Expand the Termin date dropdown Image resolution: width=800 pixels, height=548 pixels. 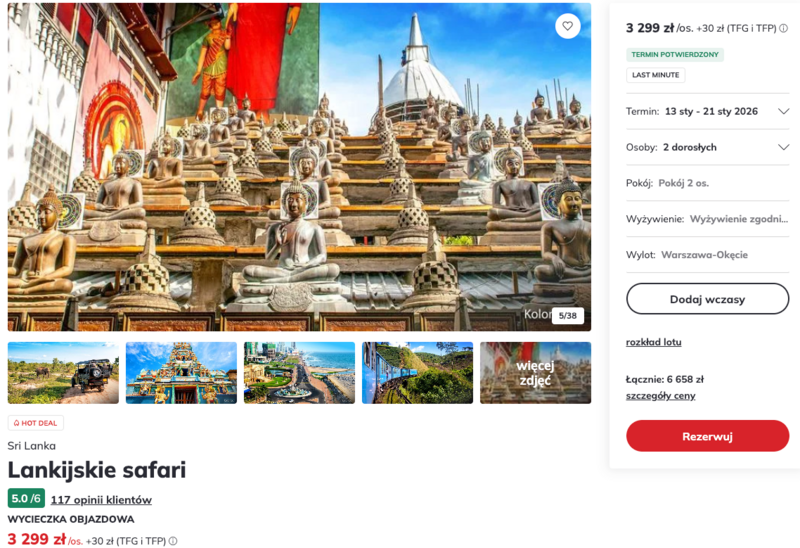[x=783, y=111]
